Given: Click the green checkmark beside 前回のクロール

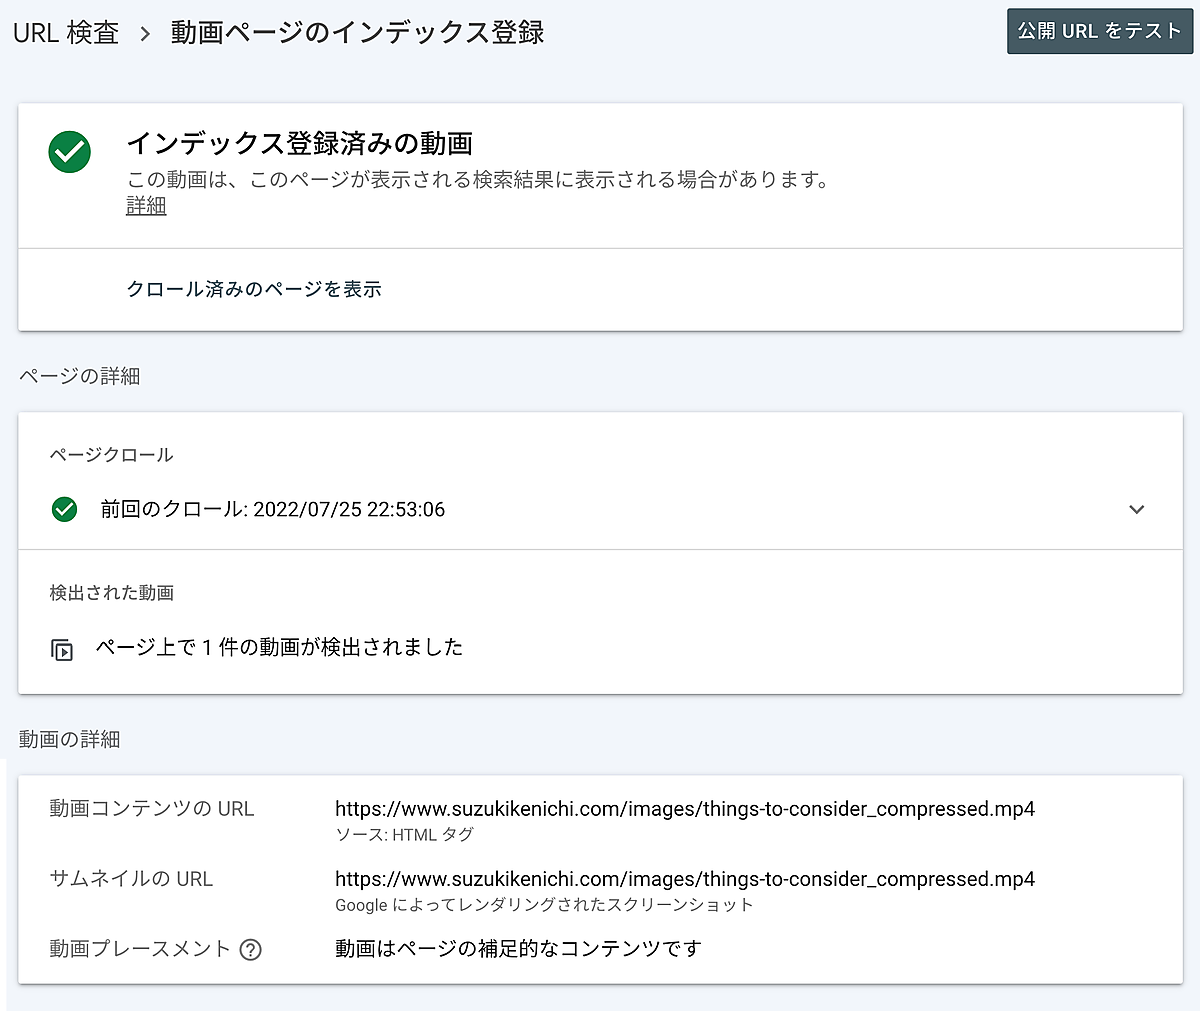Looking at the screenshot, I should click(64, 510).
